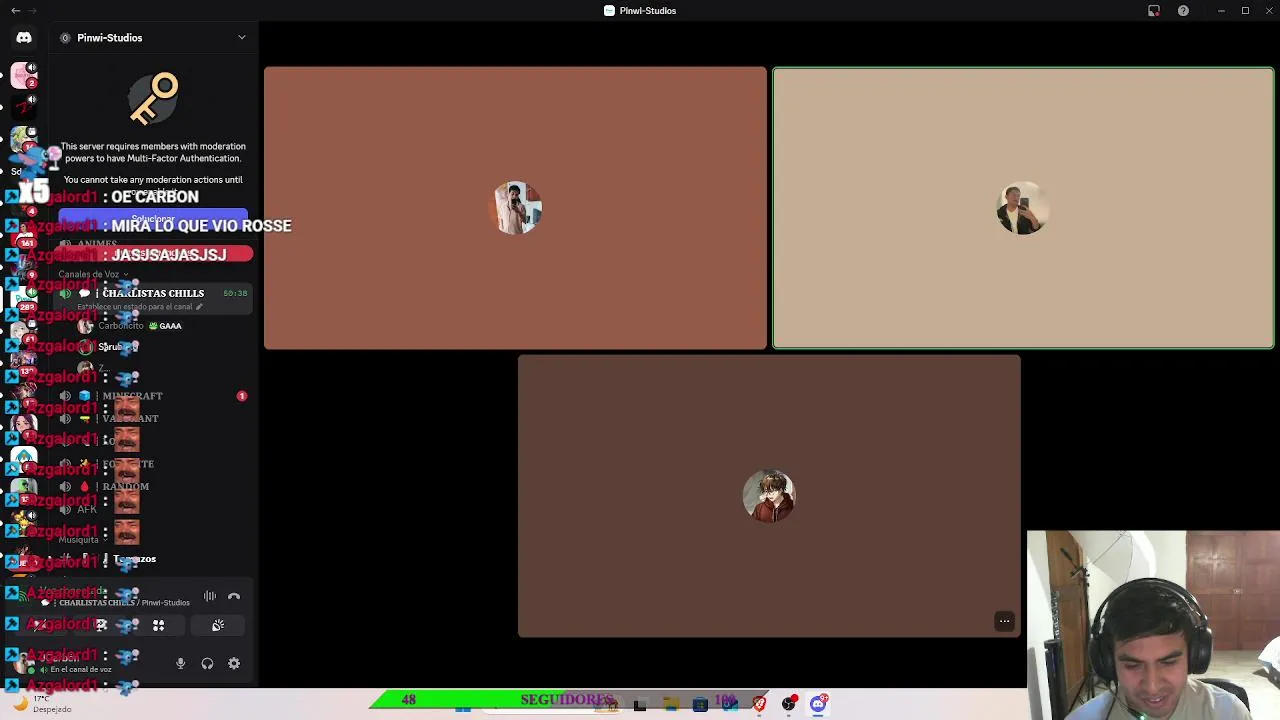Open the soundboard button
This screenshot has height=720, width=1280.
click(218, 625)
